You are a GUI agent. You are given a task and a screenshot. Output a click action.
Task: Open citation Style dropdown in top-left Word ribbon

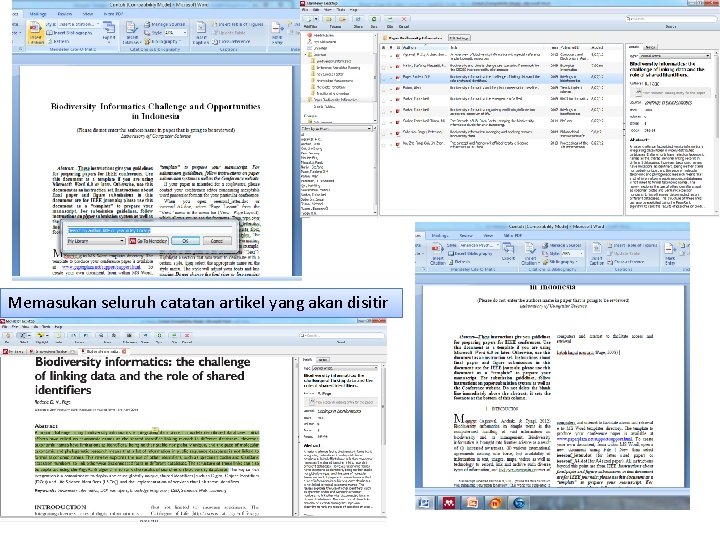click(x=78, y=24)
